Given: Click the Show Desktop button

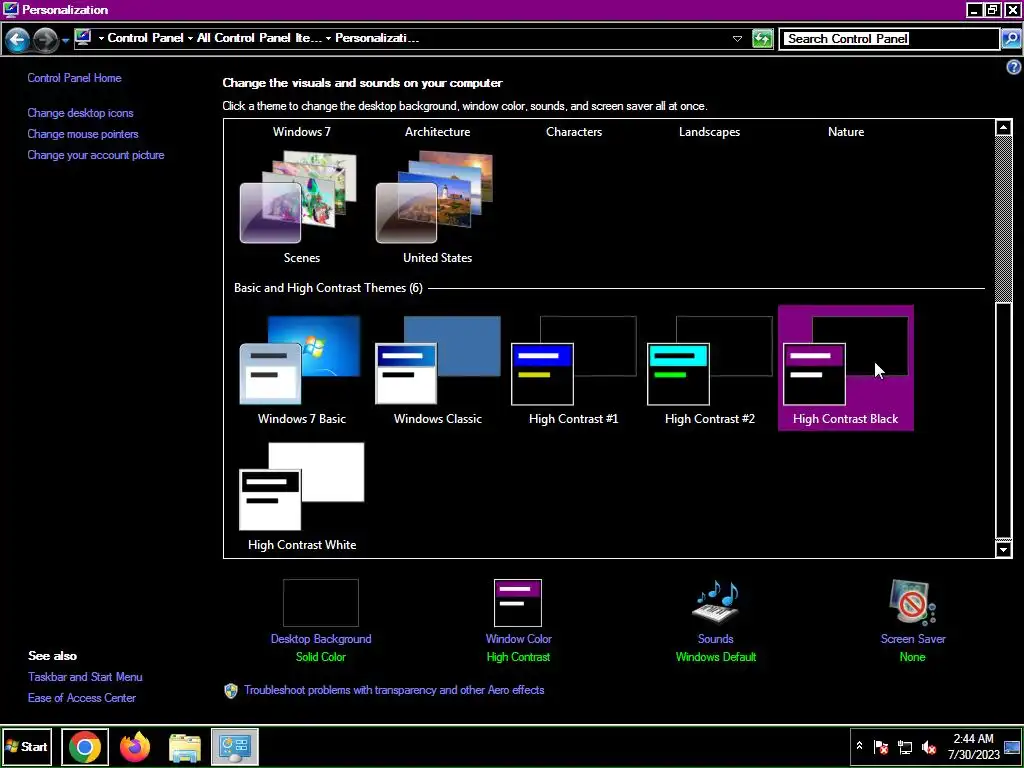Looking at the screenshot, I should pyautogui.click(x=1012, y=746).
